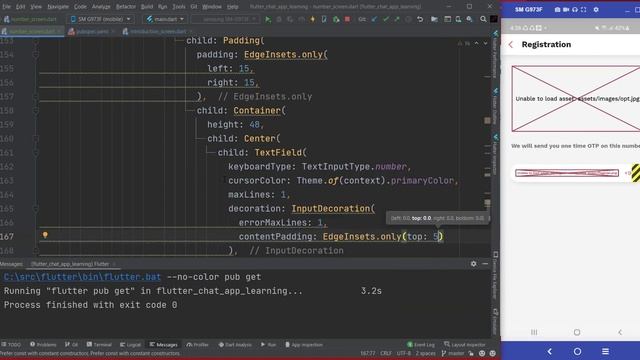Open the Layout Inspector panel

coord(465,344)
